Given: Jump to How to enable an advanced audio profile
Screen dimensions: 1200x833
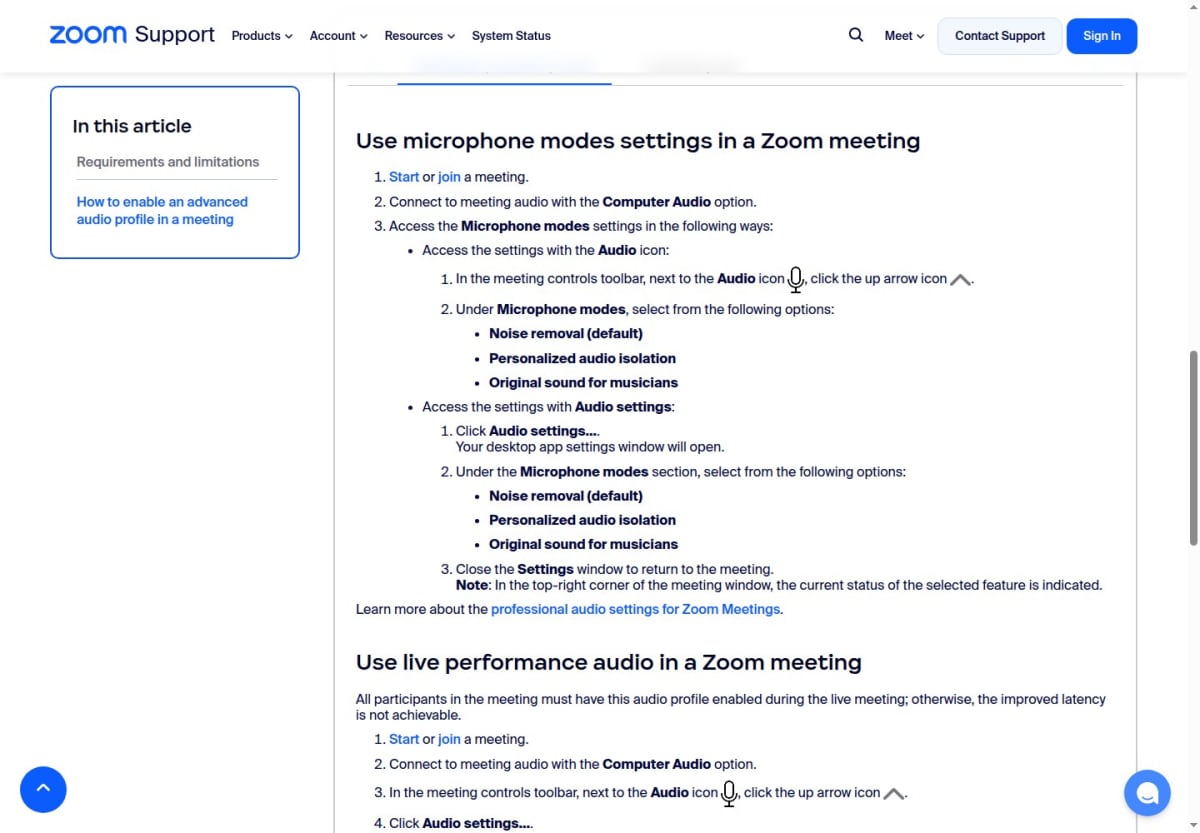Looking at the screenshot, I should [x=162, y=210].
